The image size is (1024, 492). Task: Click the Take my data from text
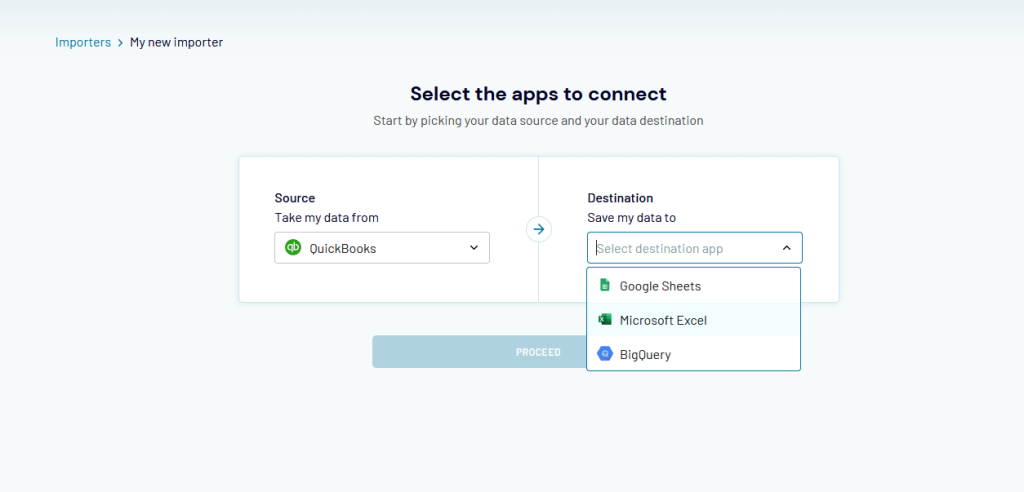click(327, 218)
